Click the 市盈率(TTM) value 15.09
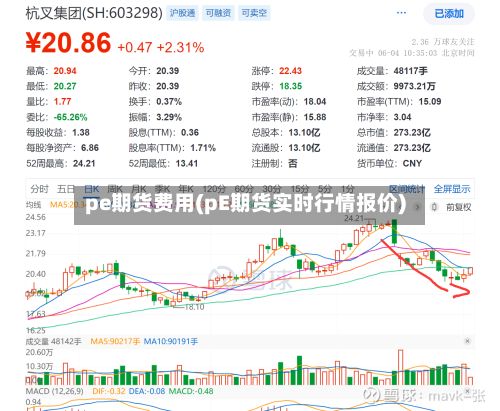 (x=430, y=101)
